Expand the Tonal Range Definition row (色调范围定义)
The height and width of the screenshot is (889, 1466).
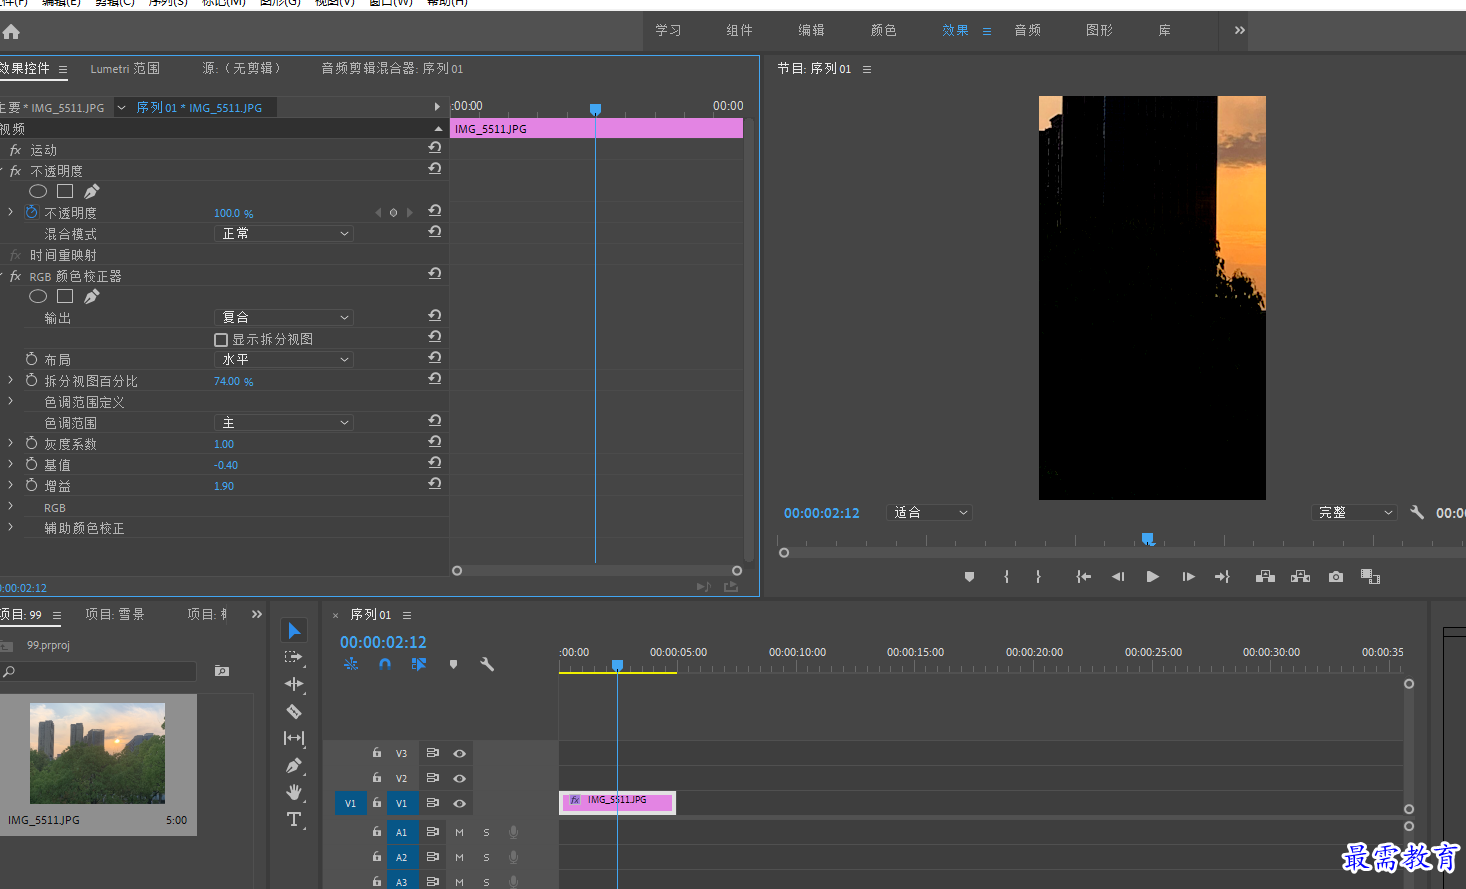(11, 401)
